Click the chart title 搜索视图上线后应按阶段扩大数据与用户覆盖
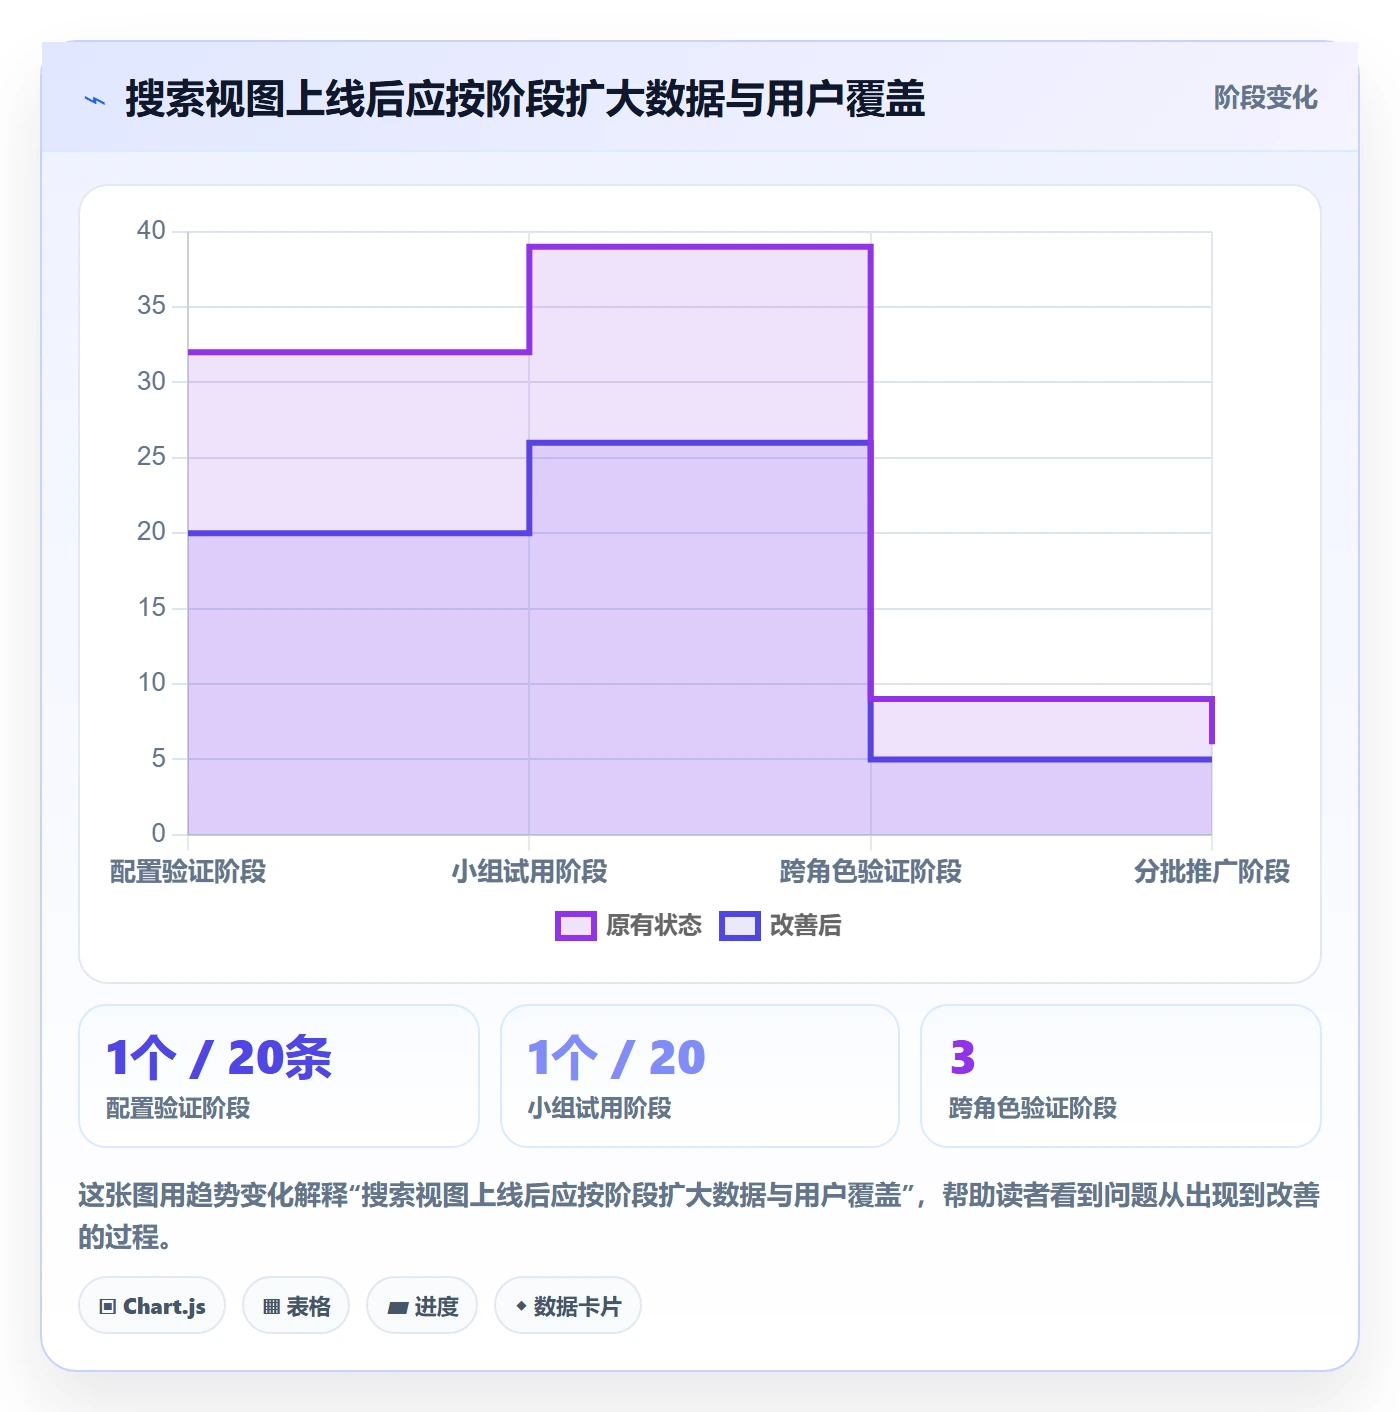This screenshot has height=1412, width=1400. pyautogui.click(x=525, y=99)
